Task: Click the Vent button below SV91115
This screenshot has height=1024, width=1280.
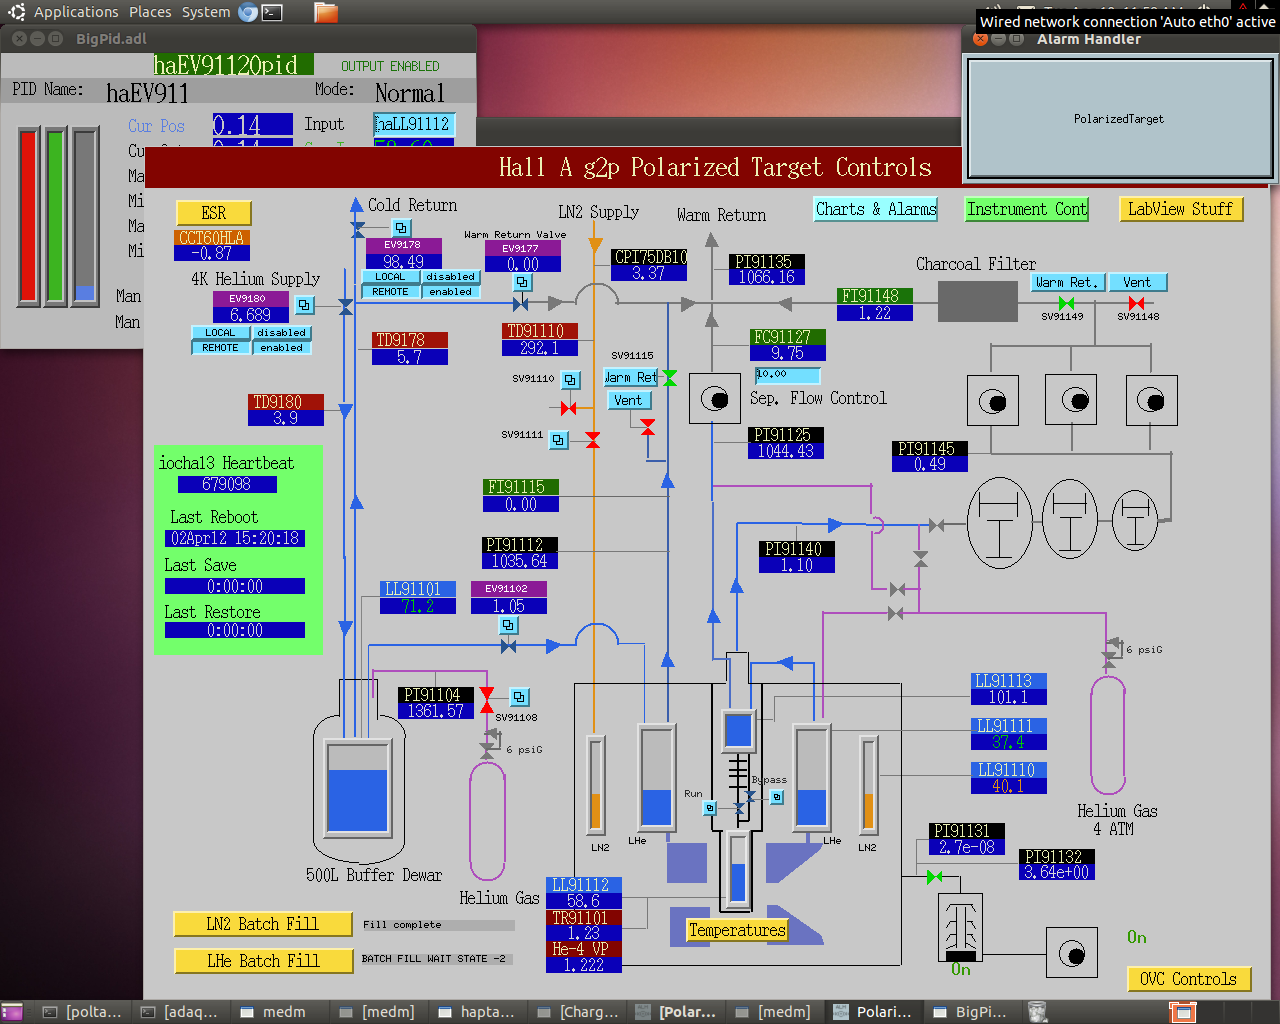Action: pyautogui.click(x=628, y=400)
